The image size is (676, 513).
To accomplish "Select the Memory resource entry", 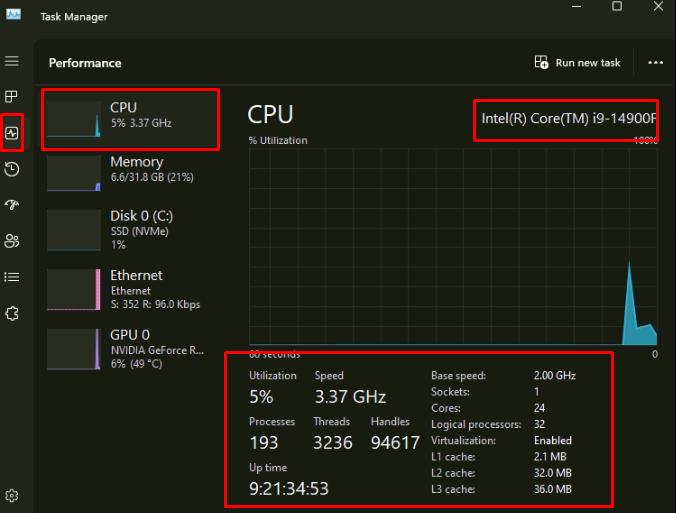I will pos(131,172).
